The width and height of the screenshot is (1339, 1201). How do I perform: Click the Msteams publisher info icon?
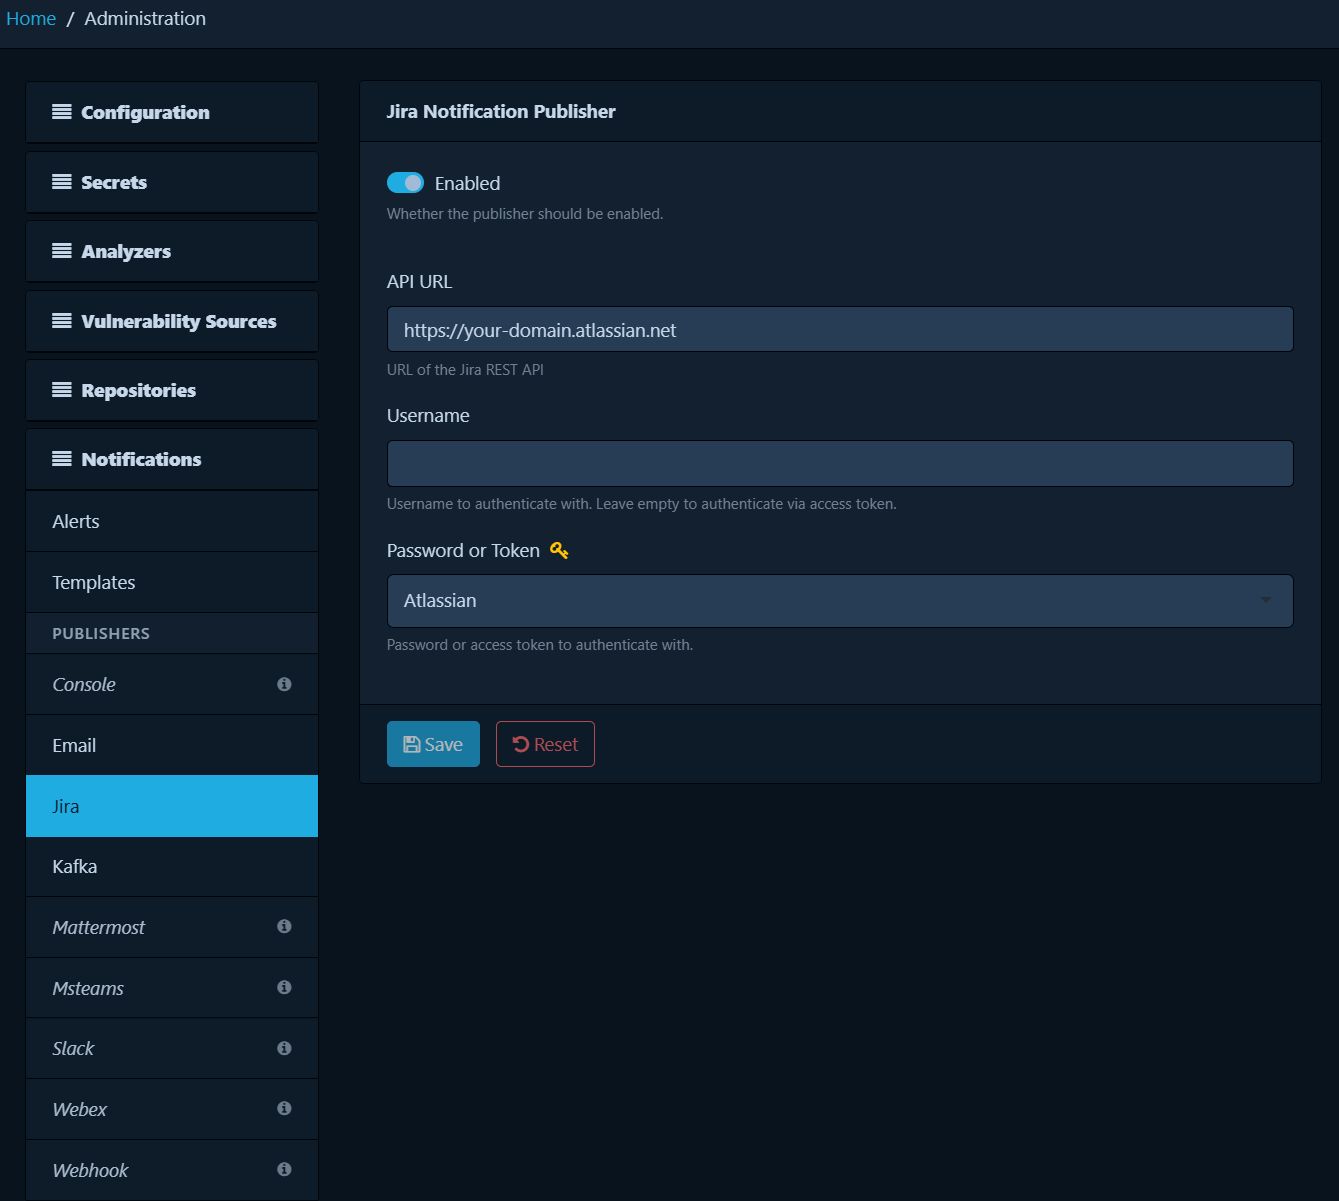pyautogui.click(x=284, y=988)
